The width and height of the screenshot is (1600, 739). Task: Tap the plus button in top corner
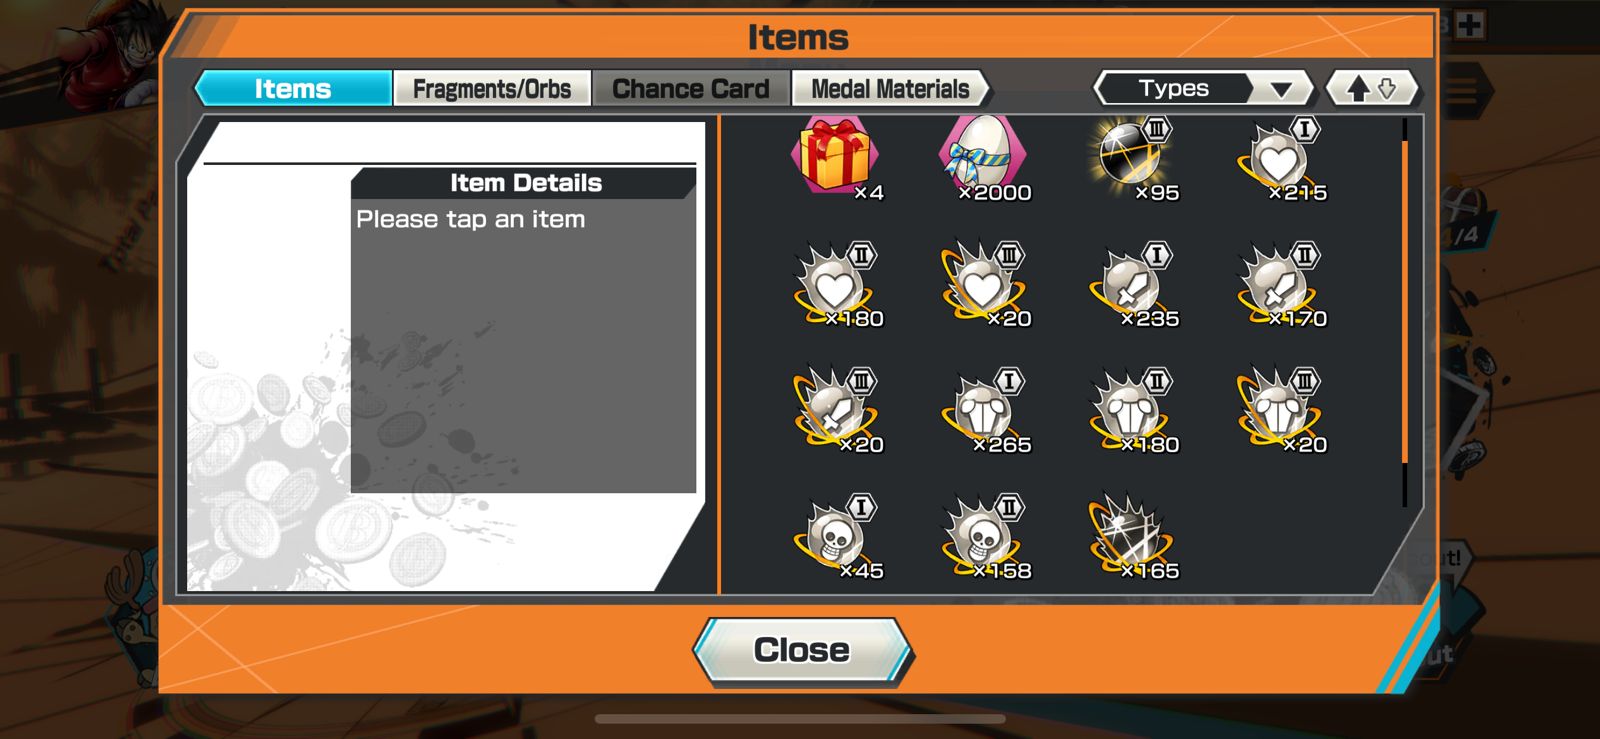pyautogui.click(x=1469, y=25)
